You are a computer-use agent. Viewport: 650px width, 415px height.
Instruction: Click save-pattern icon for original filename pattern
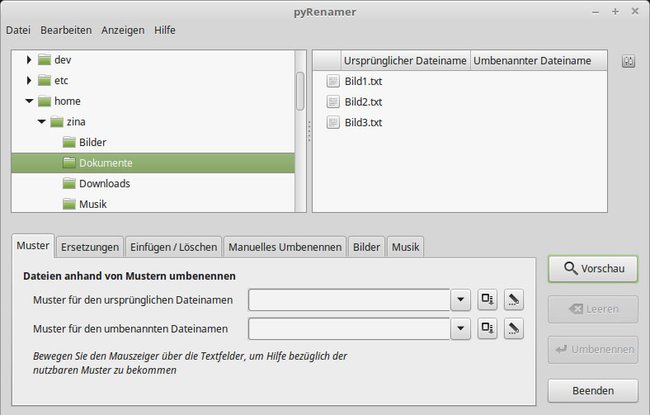tap(487, 299)
